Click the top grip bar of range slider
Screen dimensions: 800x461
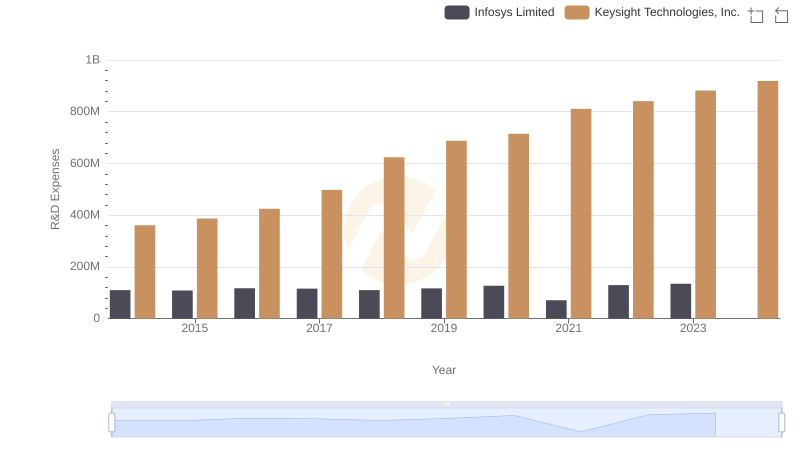(x=446, y=404)
